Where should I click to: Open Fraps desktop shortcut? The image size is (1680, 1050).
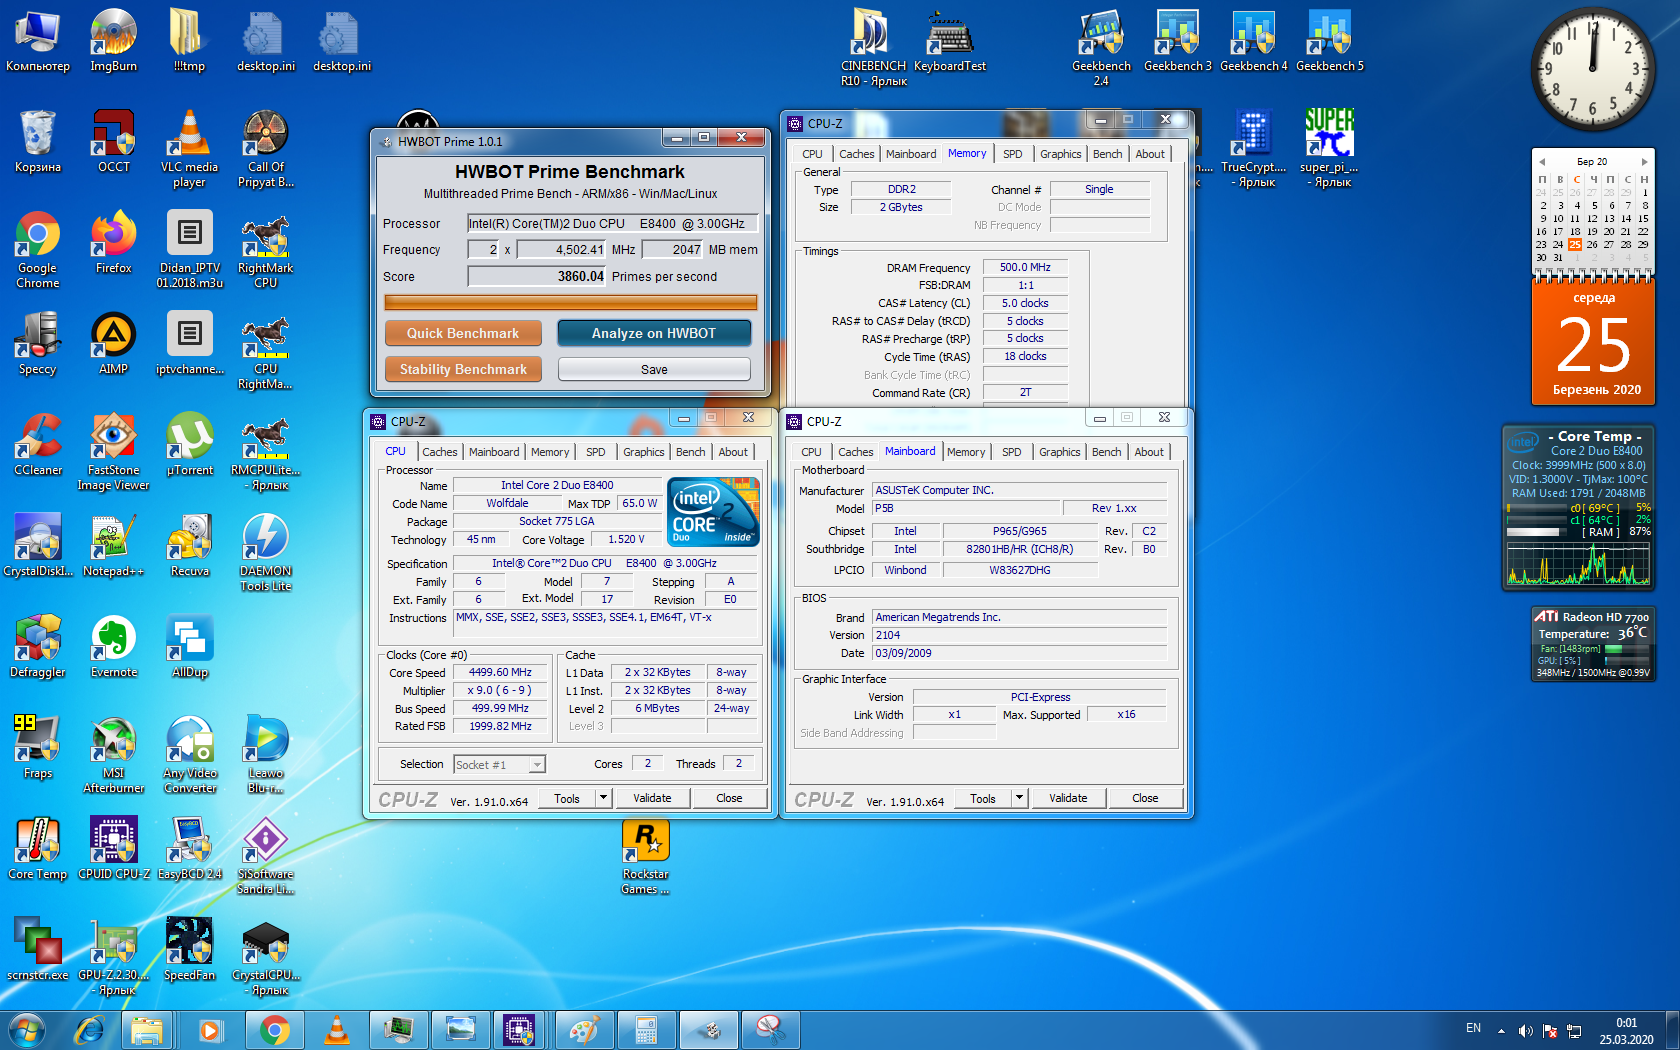(x=37, y=747)
